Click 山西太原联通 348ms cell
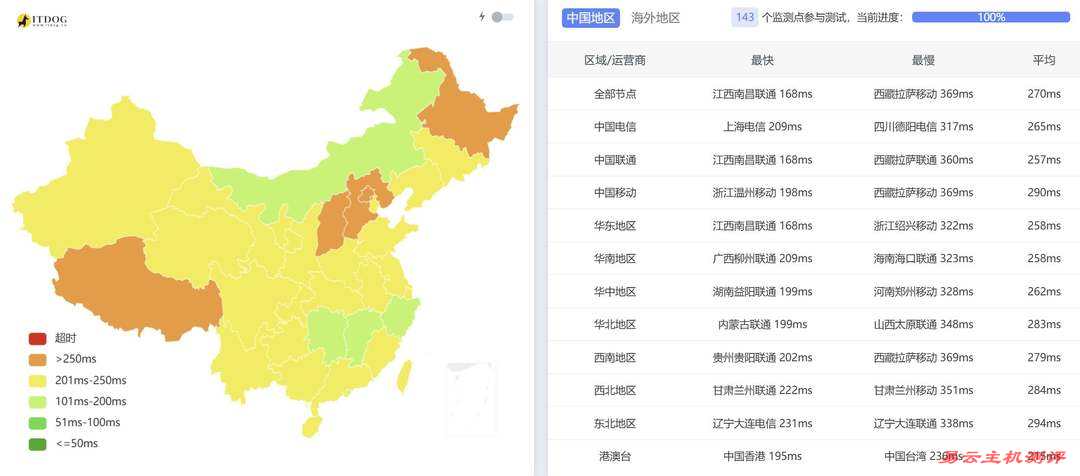Viewport: 1080px width, 476px height. tap(923, 324)
